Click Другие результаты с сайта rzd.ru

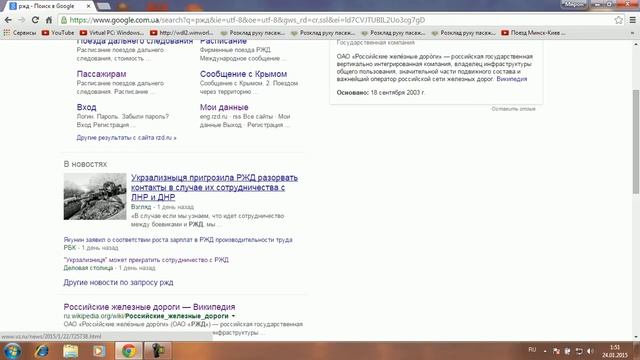127,138
